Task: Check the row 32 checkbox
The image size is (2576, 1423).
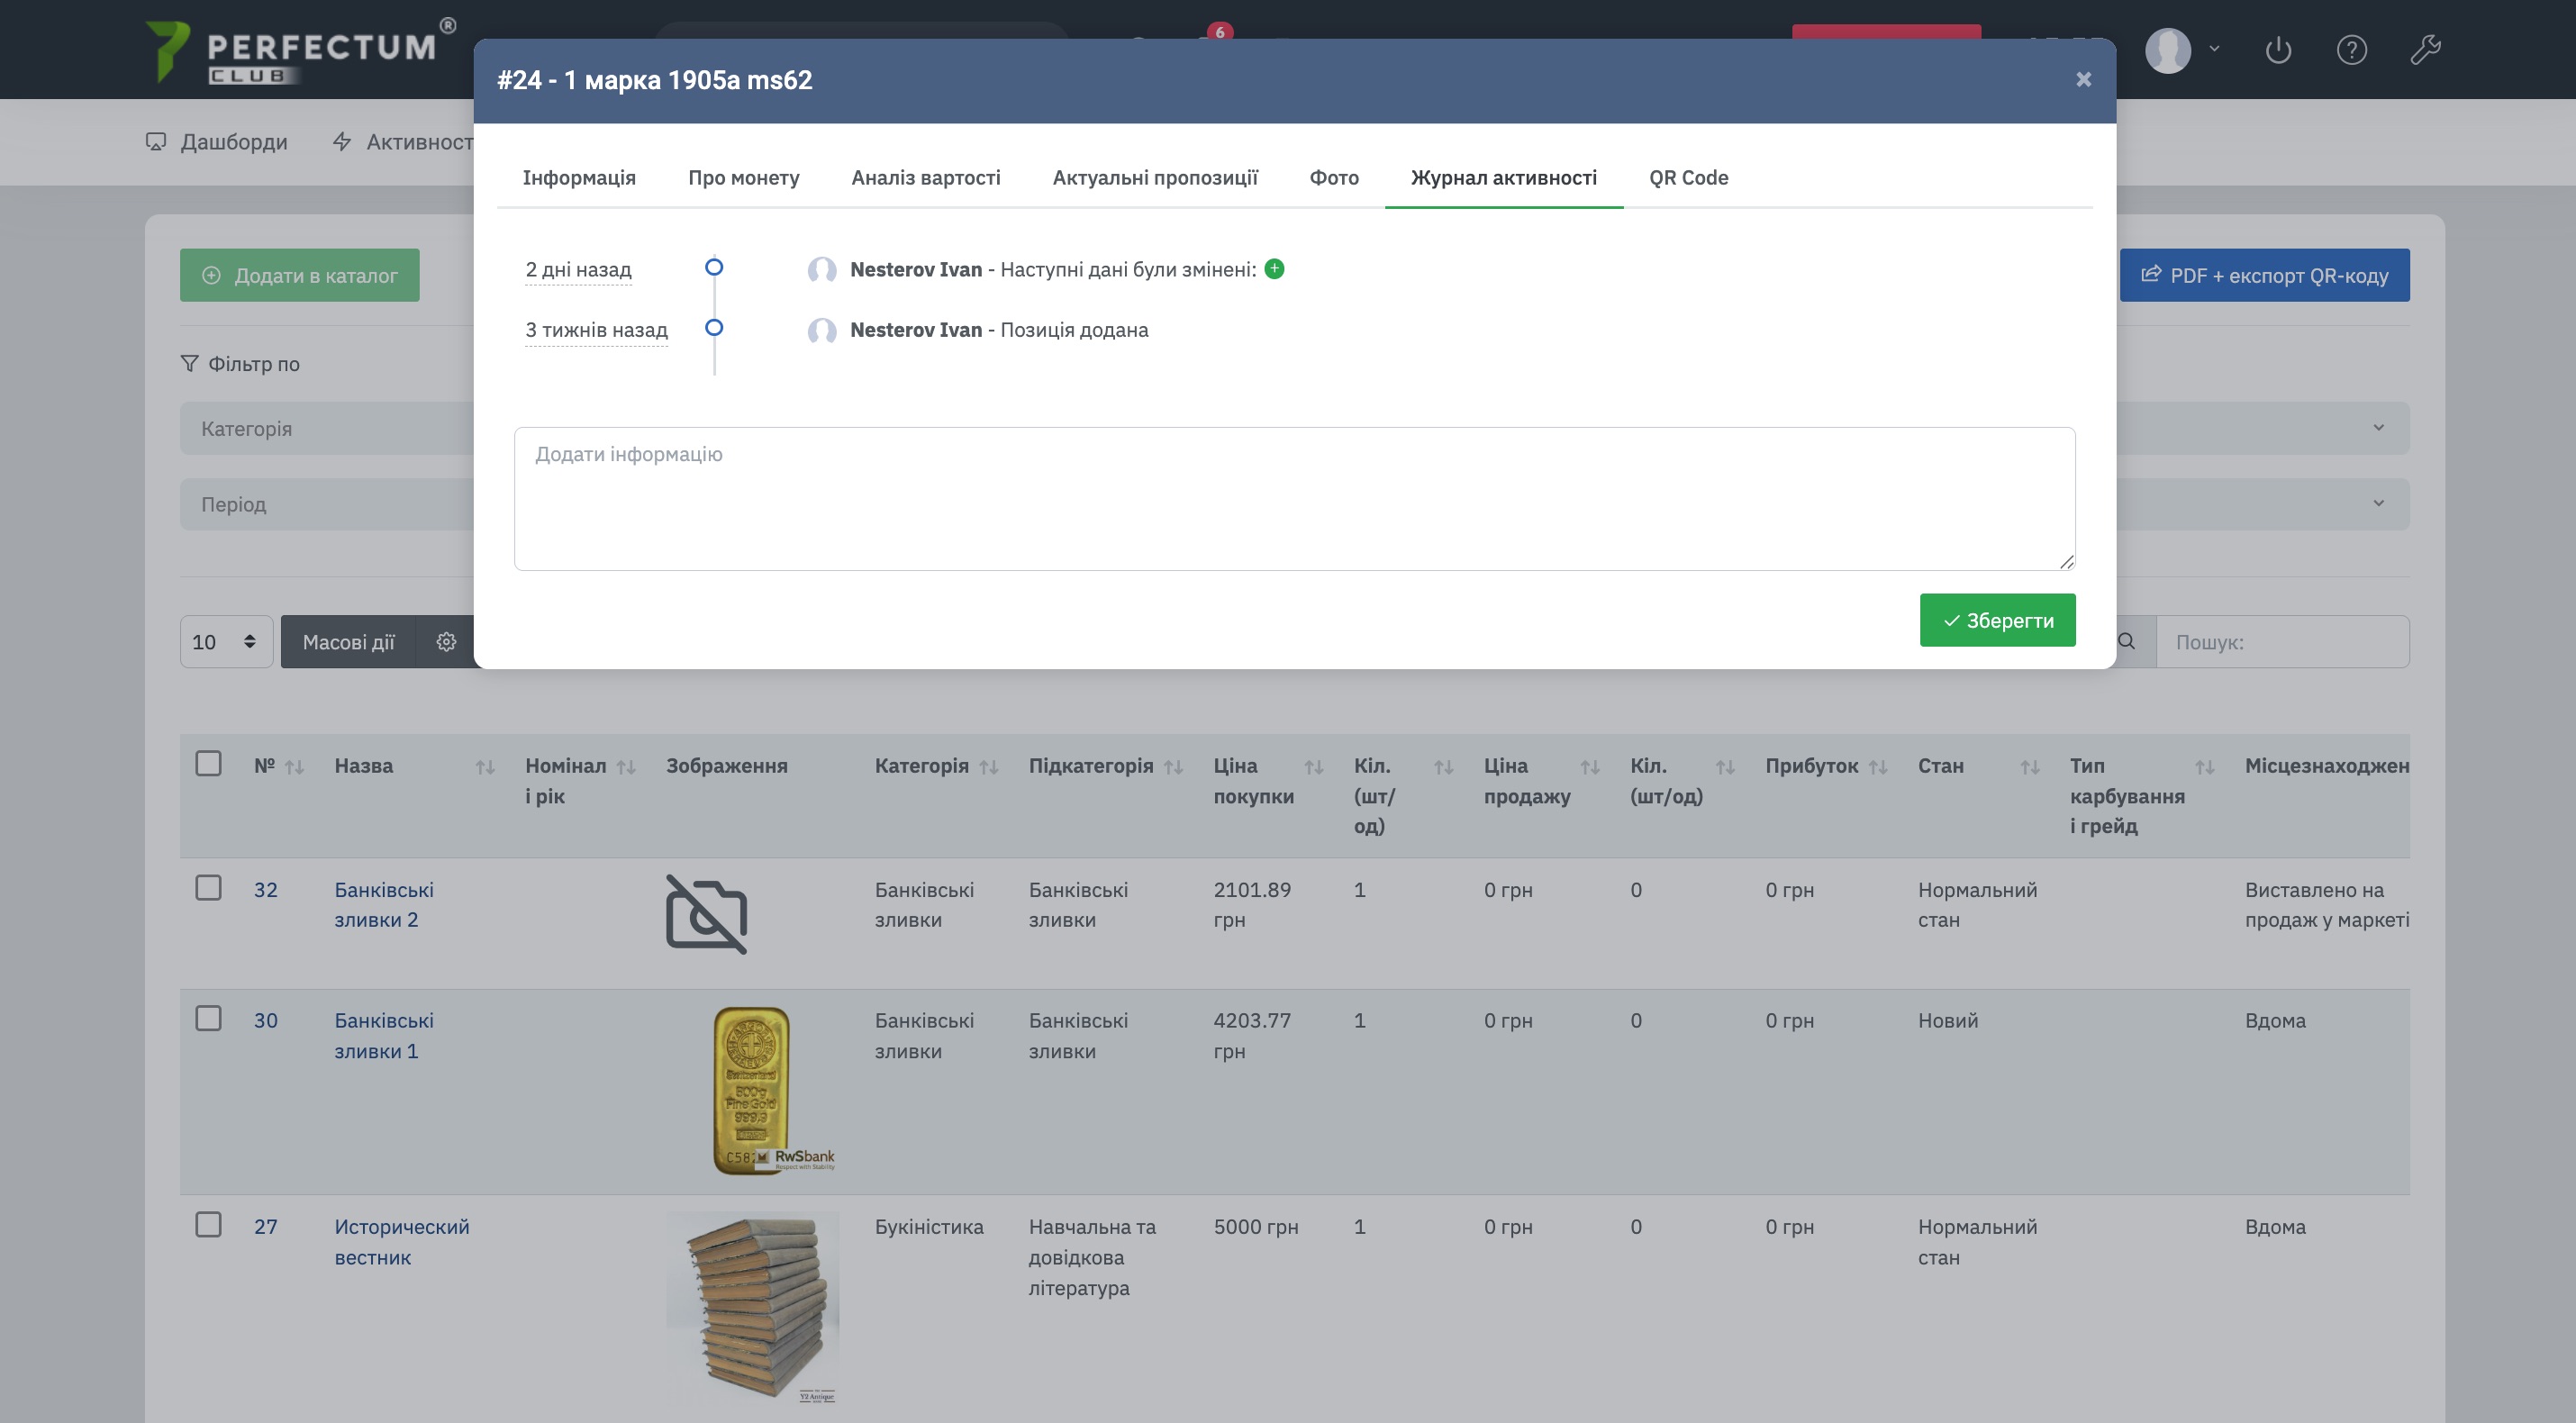Action: pyautogui.click(x=208, y=888)
